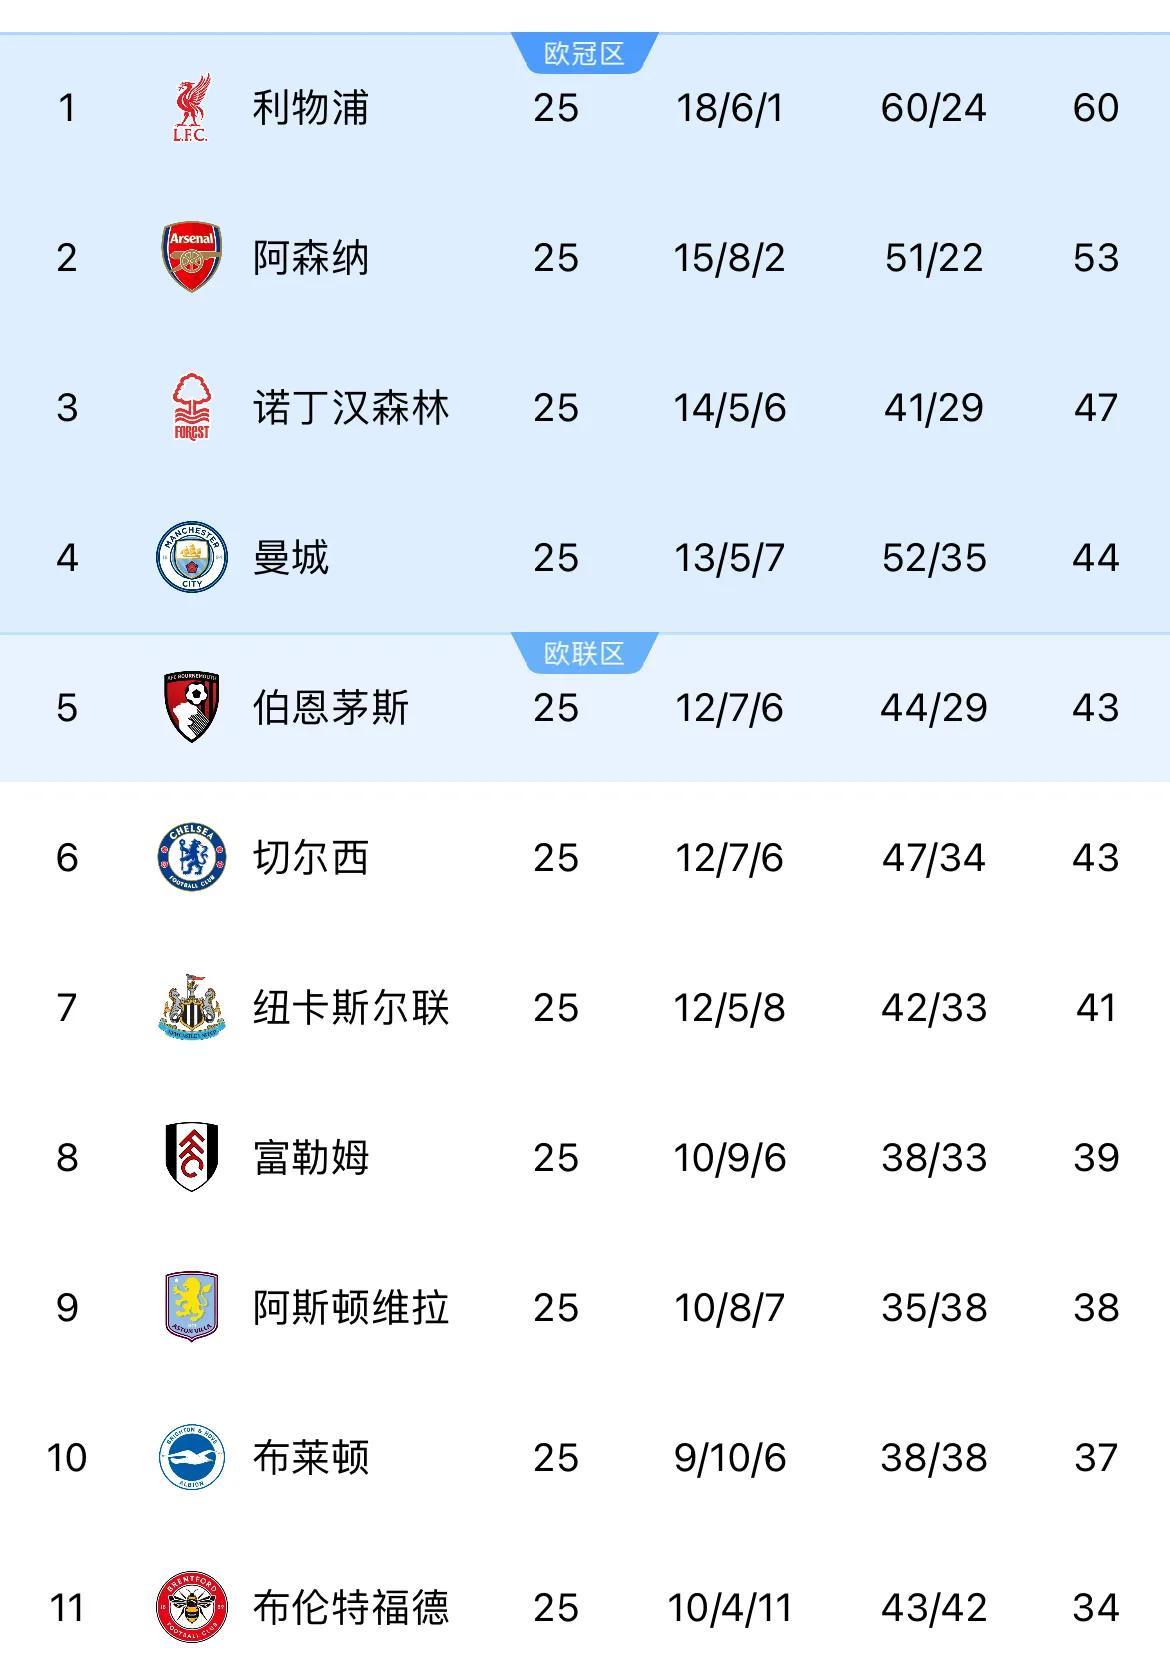Tap 布莱顿 win-draw-loss record 9/10/6
Screen dimensions: 1170x1658
pos(729,1458)
